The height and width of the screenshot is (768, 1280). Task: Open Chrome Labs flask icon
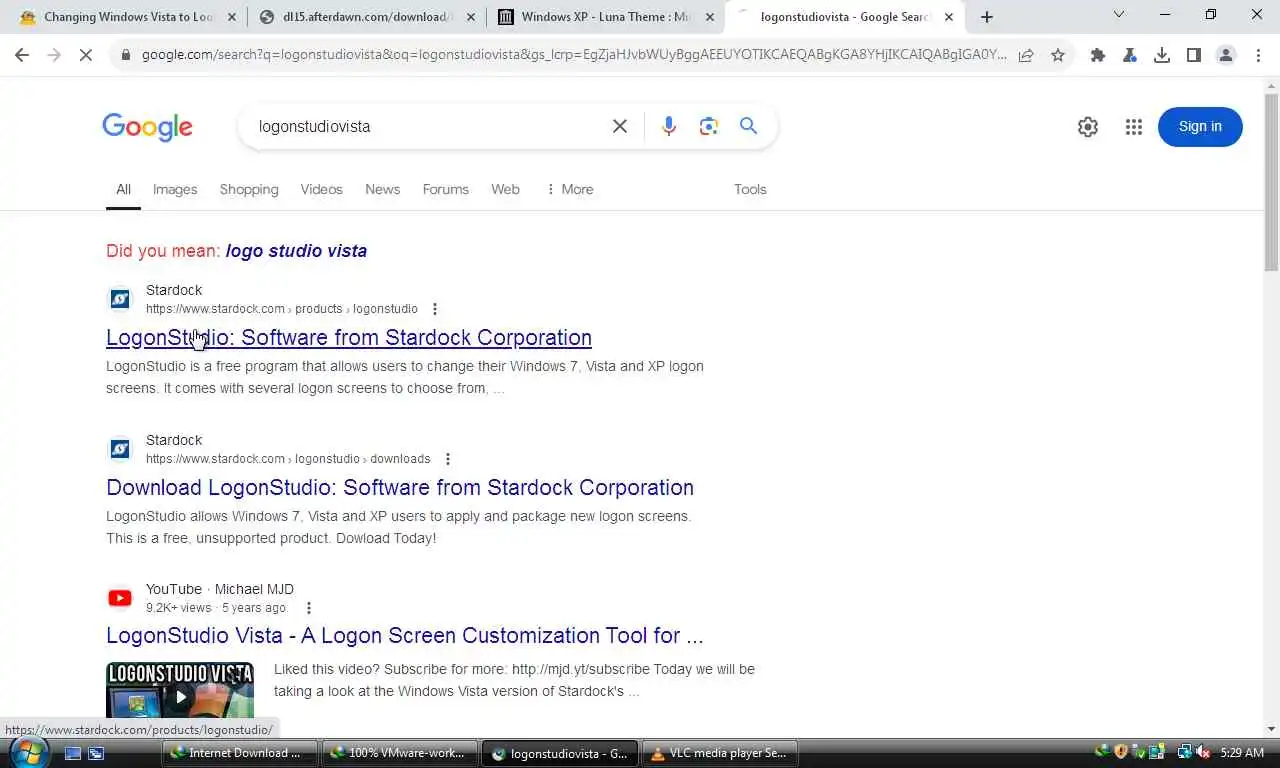point(1130,55)
